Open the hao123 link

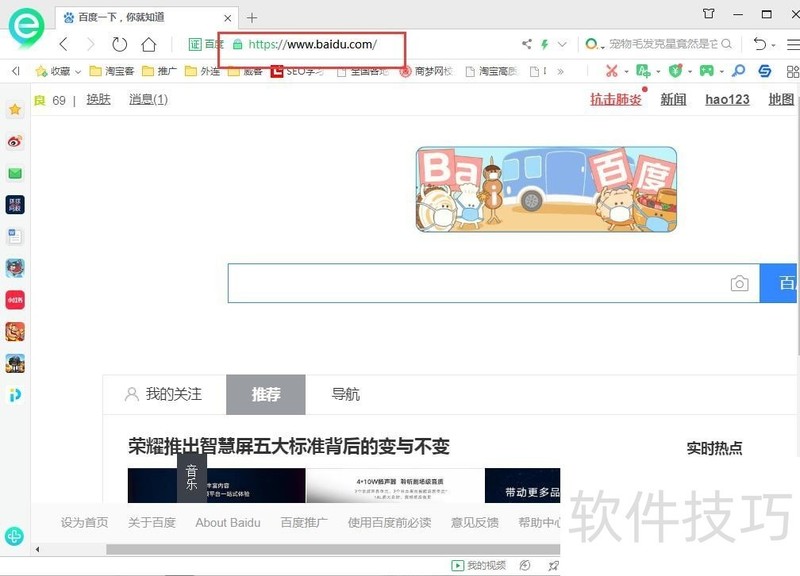pos(728,99)
